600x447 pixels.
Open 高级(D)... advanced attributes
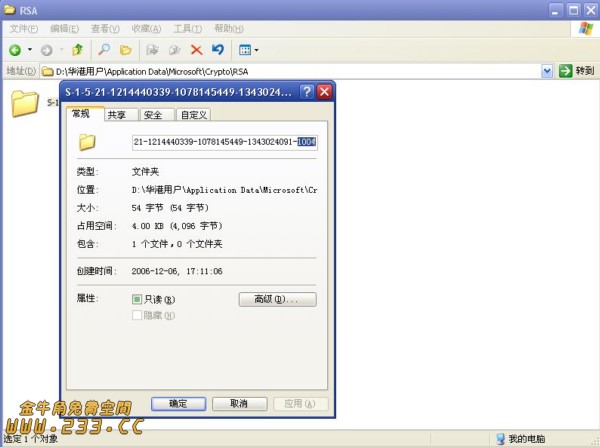click(x=277, y=299)
